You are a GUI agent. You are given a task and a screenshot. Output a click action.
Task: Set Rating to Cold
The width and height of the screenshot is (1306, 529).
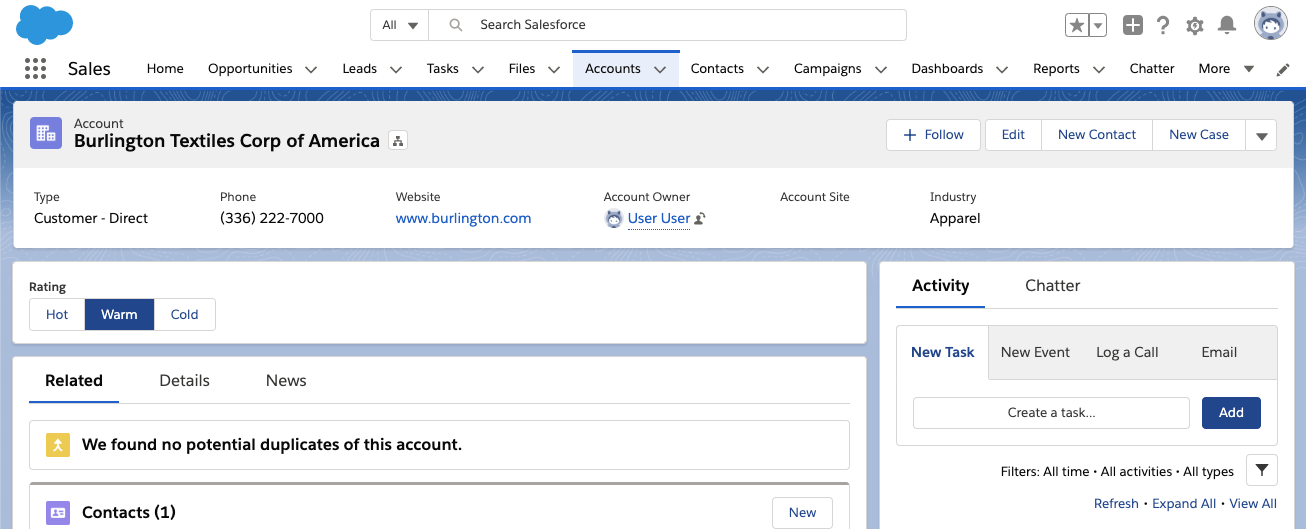point(184,314)
